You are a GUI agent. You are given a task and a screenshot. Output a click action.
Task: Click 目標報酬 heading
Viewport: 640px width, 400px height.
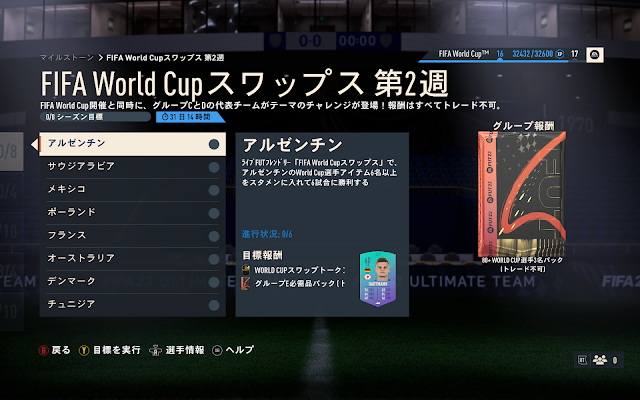pos(262,256)
